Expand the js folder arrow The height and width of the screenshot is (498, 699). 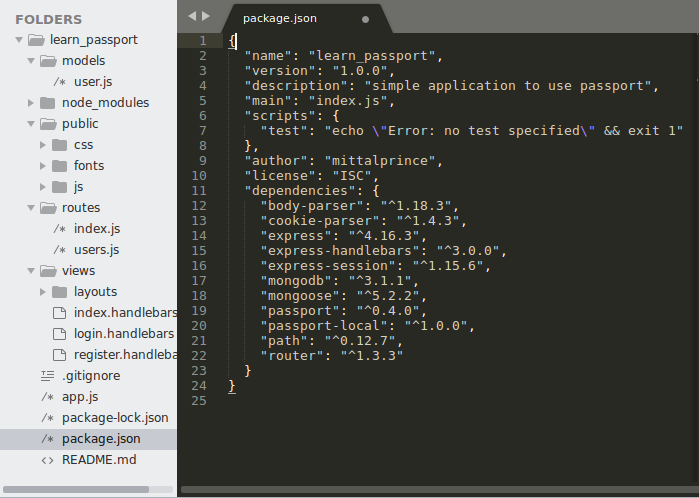coord(43,187)
